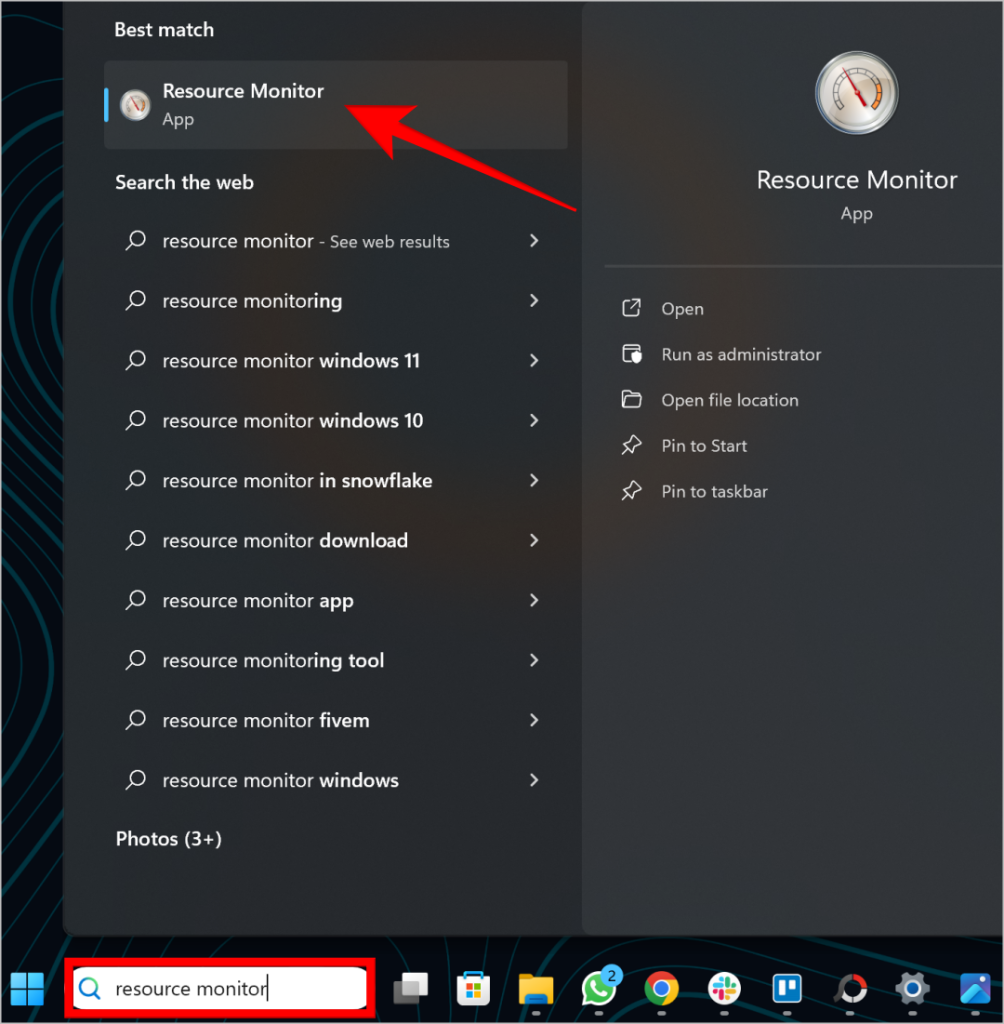This screenshot has height=1024, width=1004.
Task: Select 'resource monitor in snowflake' suggestion
Action: (x=335, y=481)
